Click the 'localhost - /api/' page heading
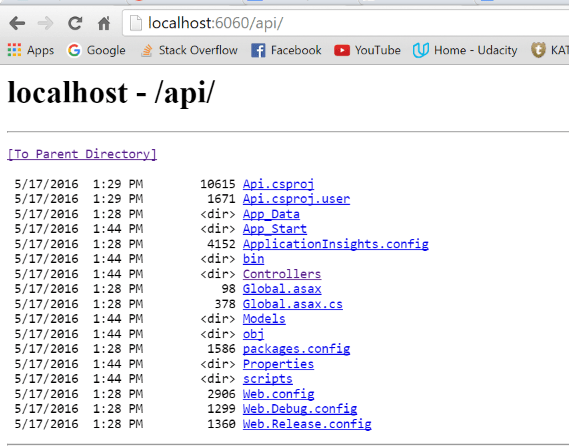 [x=111, y=93]
